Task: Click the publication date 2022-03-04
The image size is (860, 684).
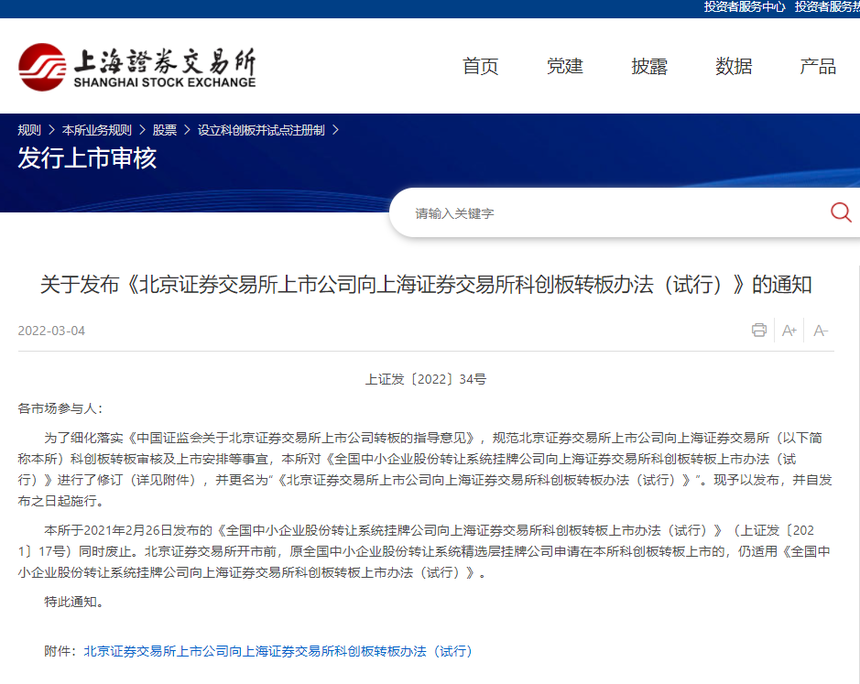Action: (x=52, y=331)
